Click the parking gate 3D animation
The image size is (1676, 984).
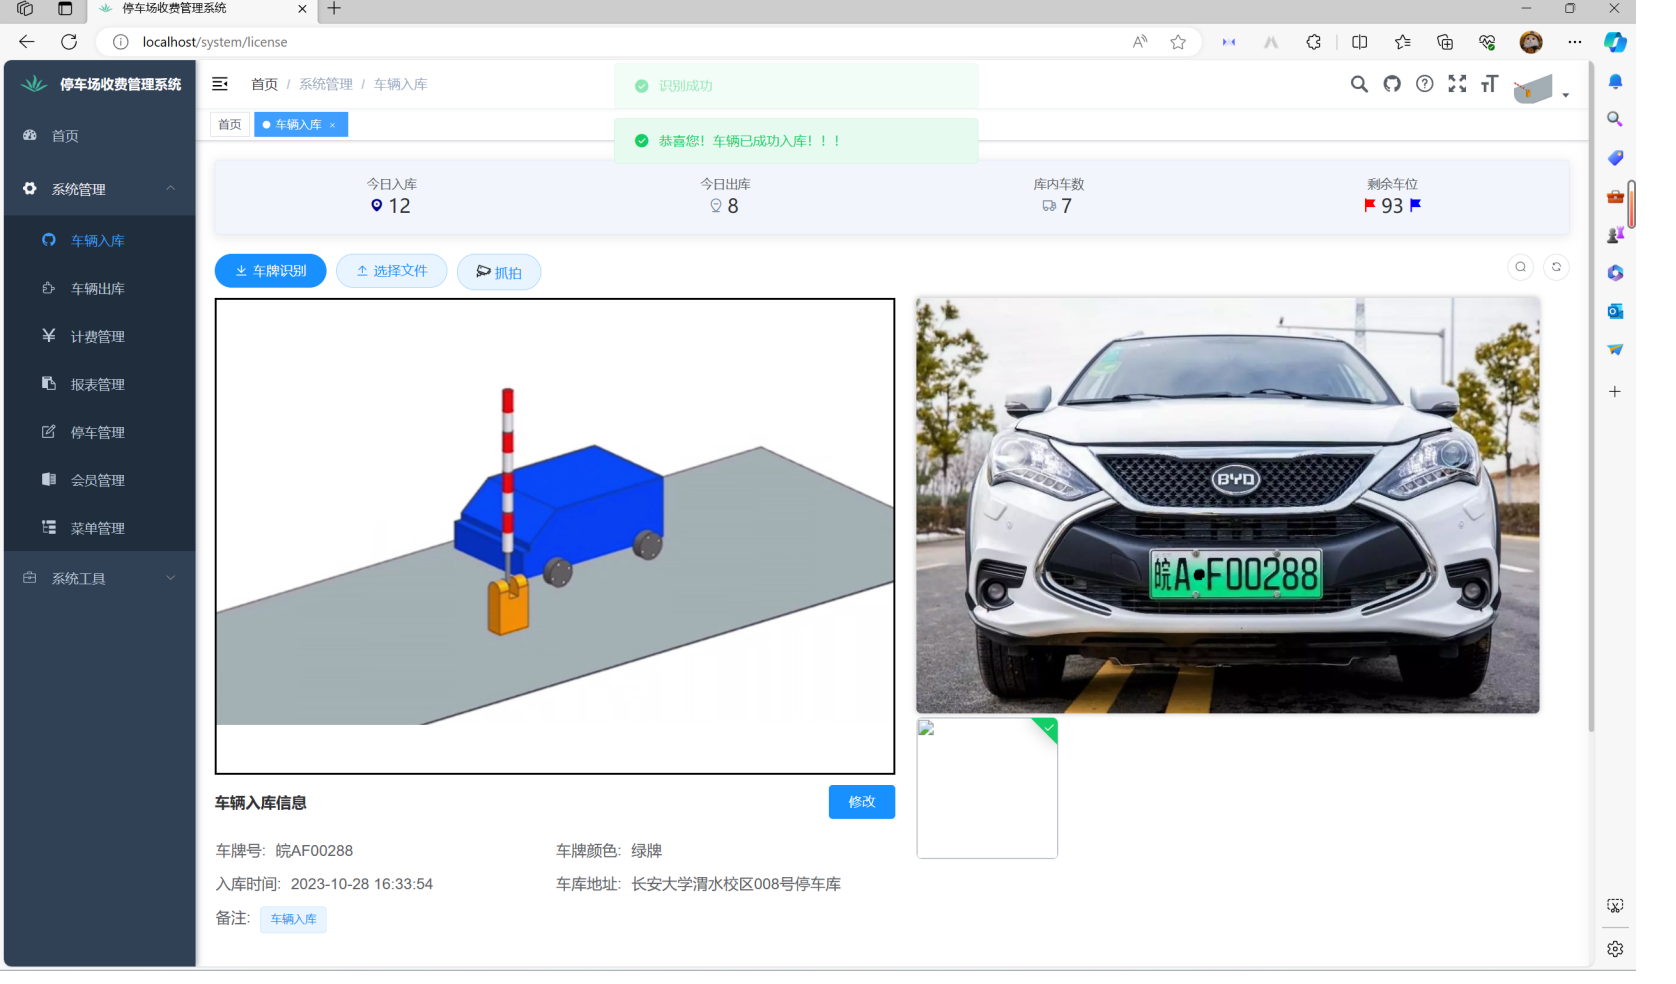555,536
